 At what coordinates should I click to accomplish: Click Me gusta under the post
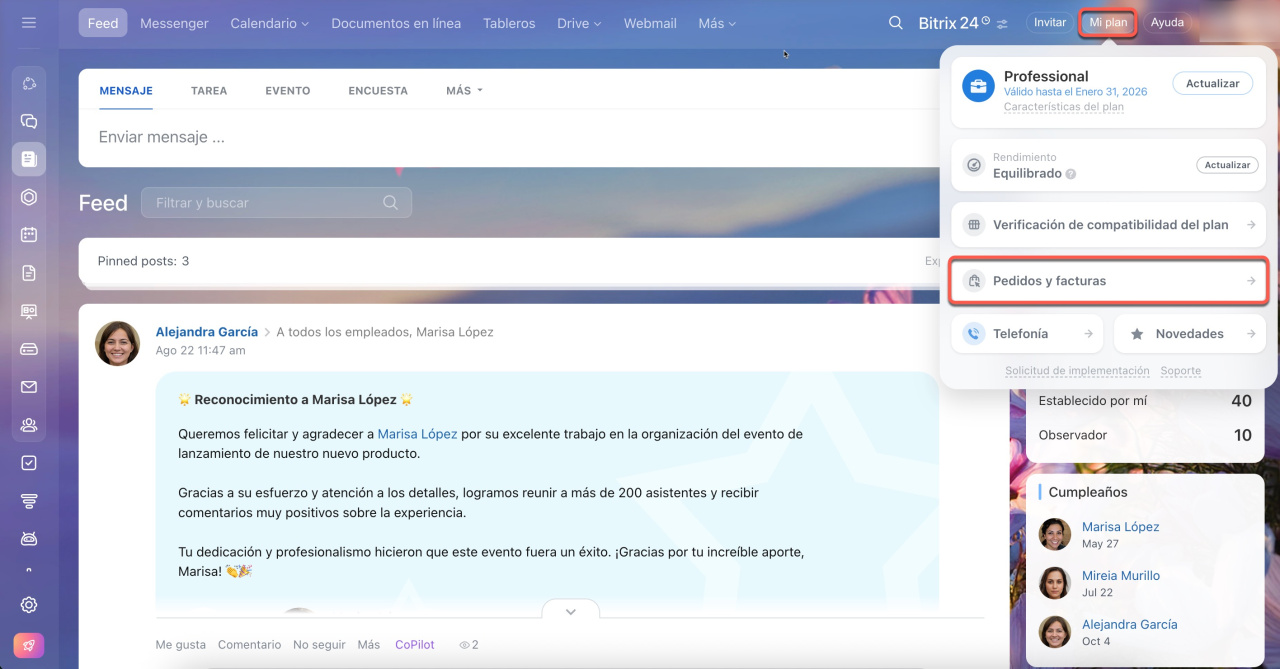click(x=180, y=645)
